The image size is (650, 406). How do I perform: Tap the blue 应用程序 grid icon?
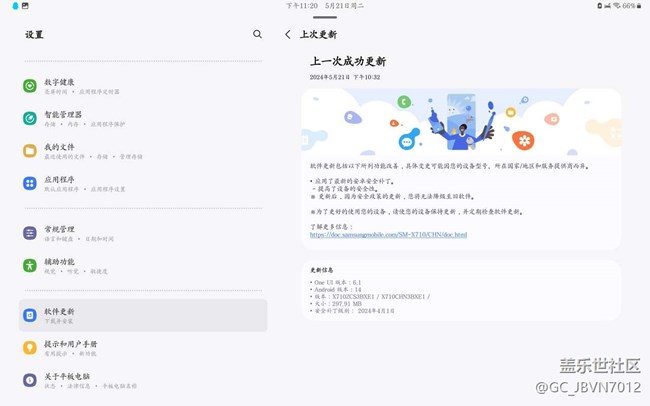(x=30, y=183)
